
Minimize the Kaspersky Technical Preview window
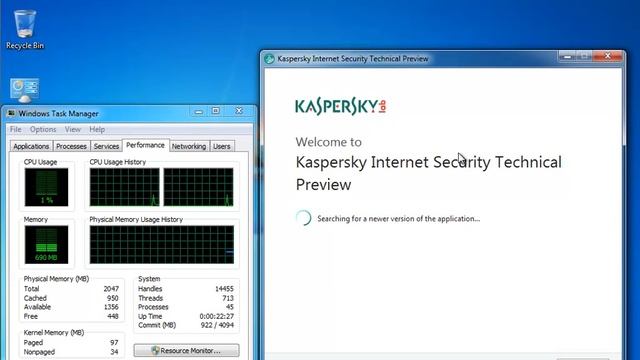(x=568, y=56)
